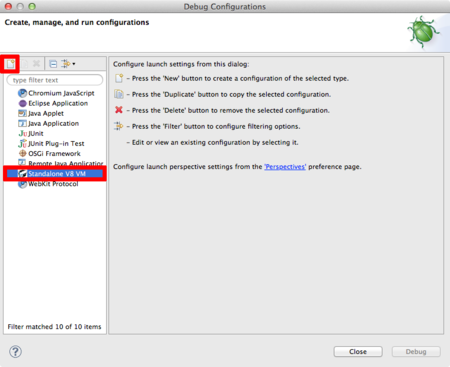
Task: Click Duplicate icon in instructions pane
Action: click(119, 94)
